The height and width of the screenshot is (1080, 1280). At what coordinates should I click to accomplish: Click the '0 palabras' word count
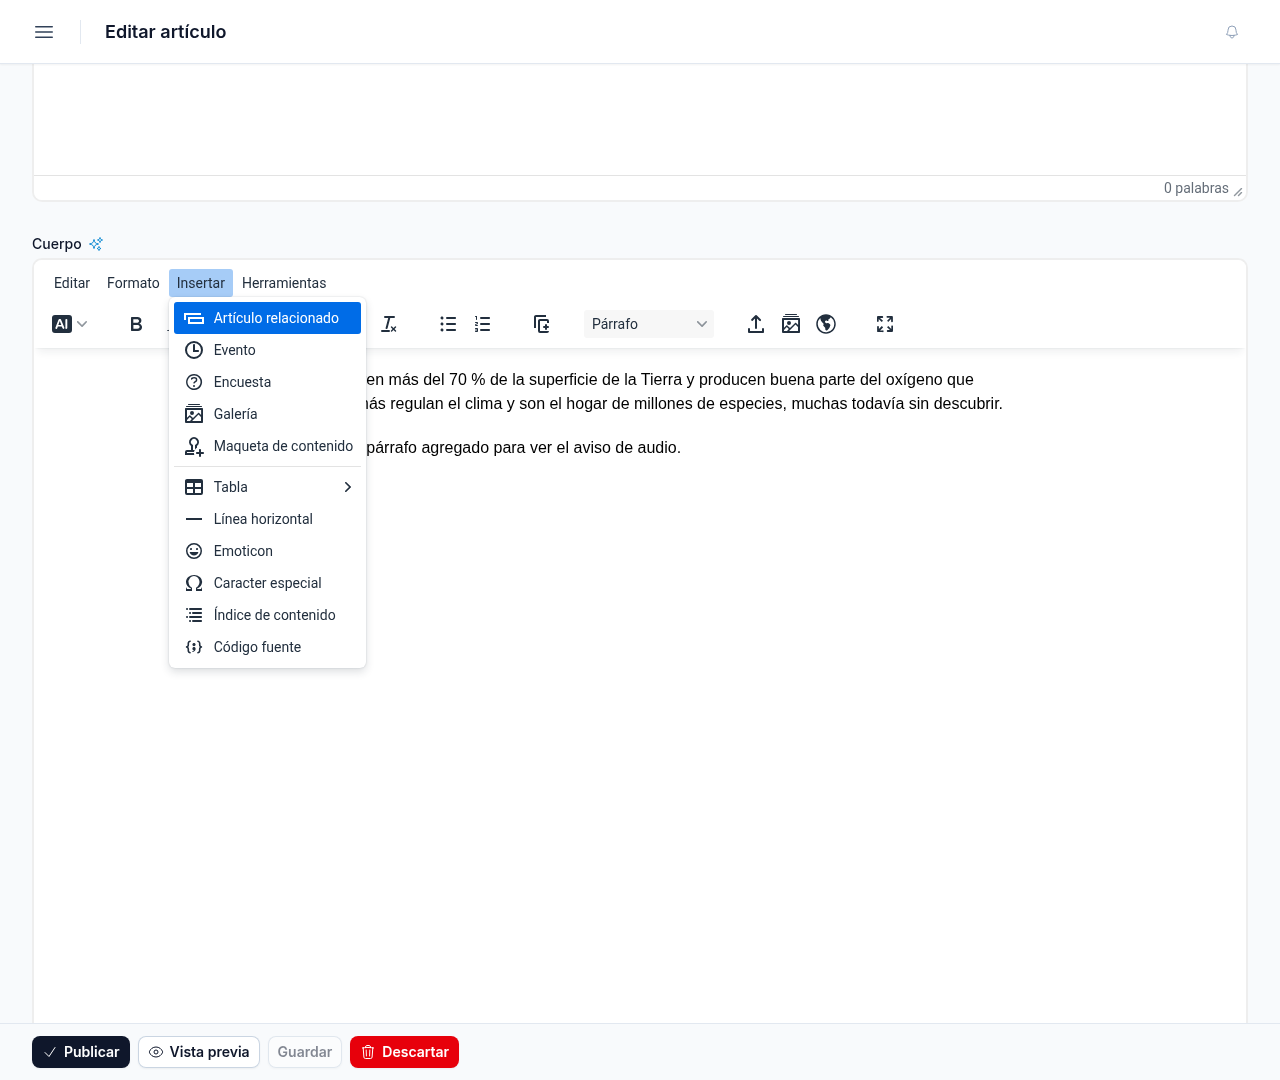coord(1196,188)
